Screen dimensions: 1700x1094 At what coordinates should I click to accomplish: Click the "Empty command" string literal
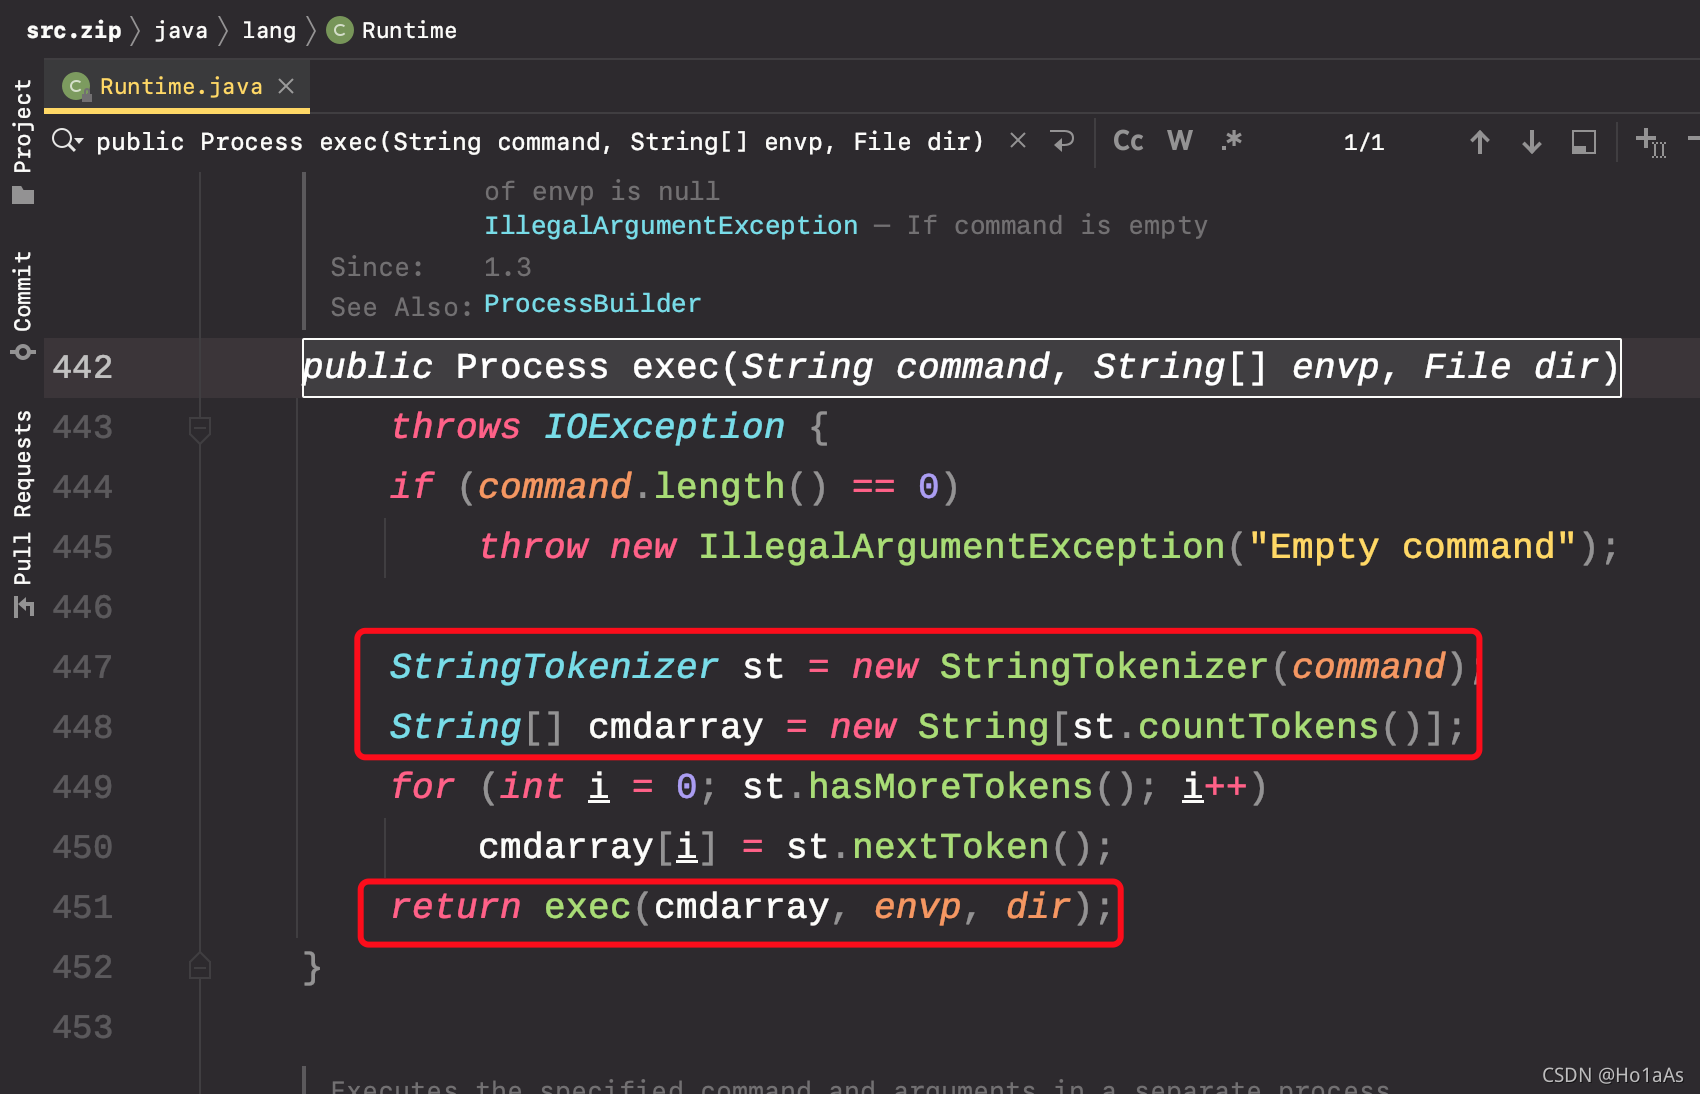pyautogui.click(x=1413, y=547)
